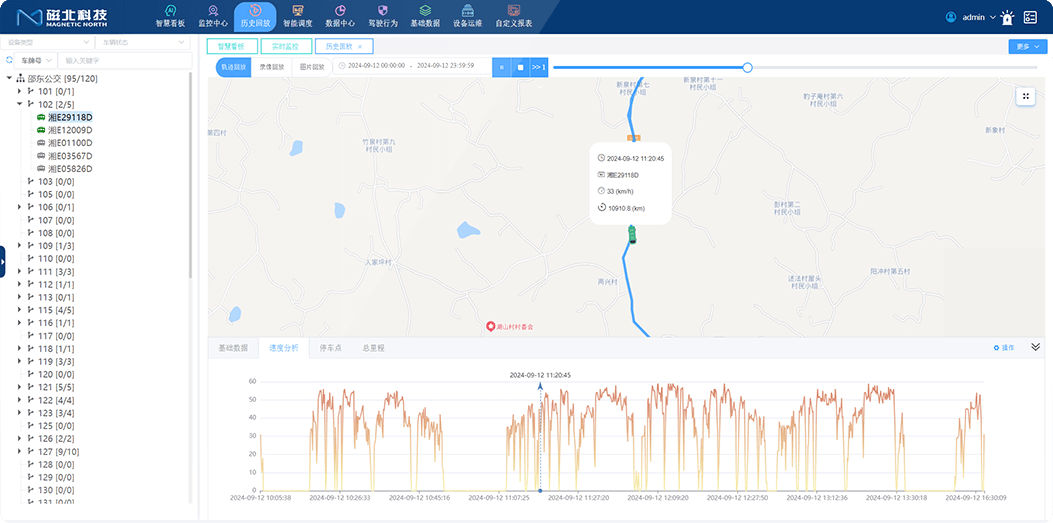Screen dimensions: 1053x523
Task: Select the 历史回放 history playback module
Action: click(255, 17)
